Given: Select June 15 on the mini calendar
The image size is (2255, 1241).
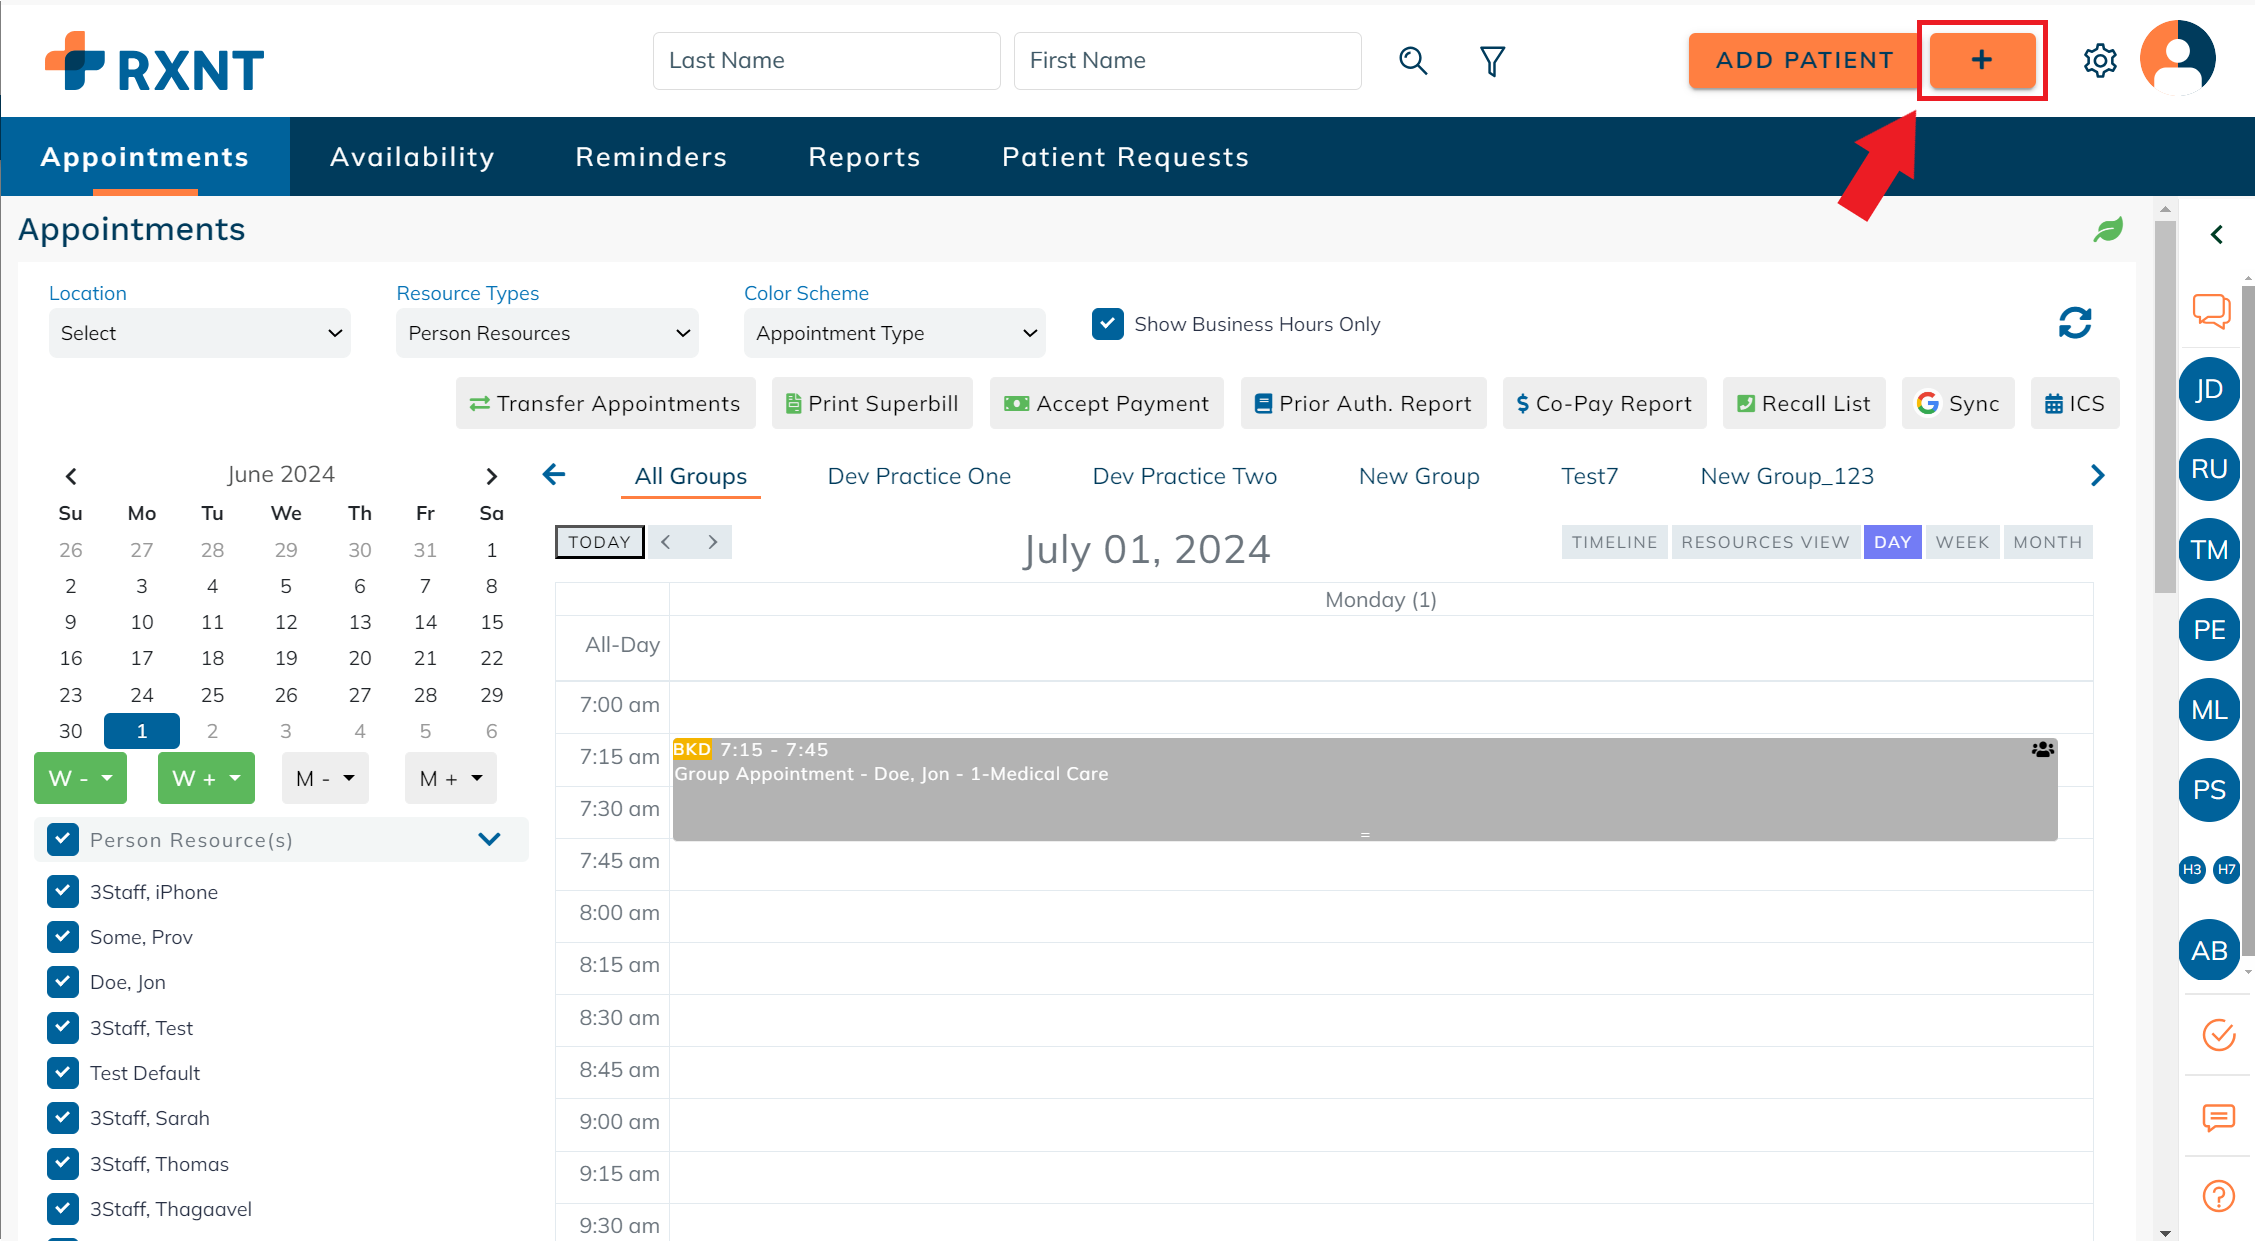Looking at the screenshot, I should (491, 621).
